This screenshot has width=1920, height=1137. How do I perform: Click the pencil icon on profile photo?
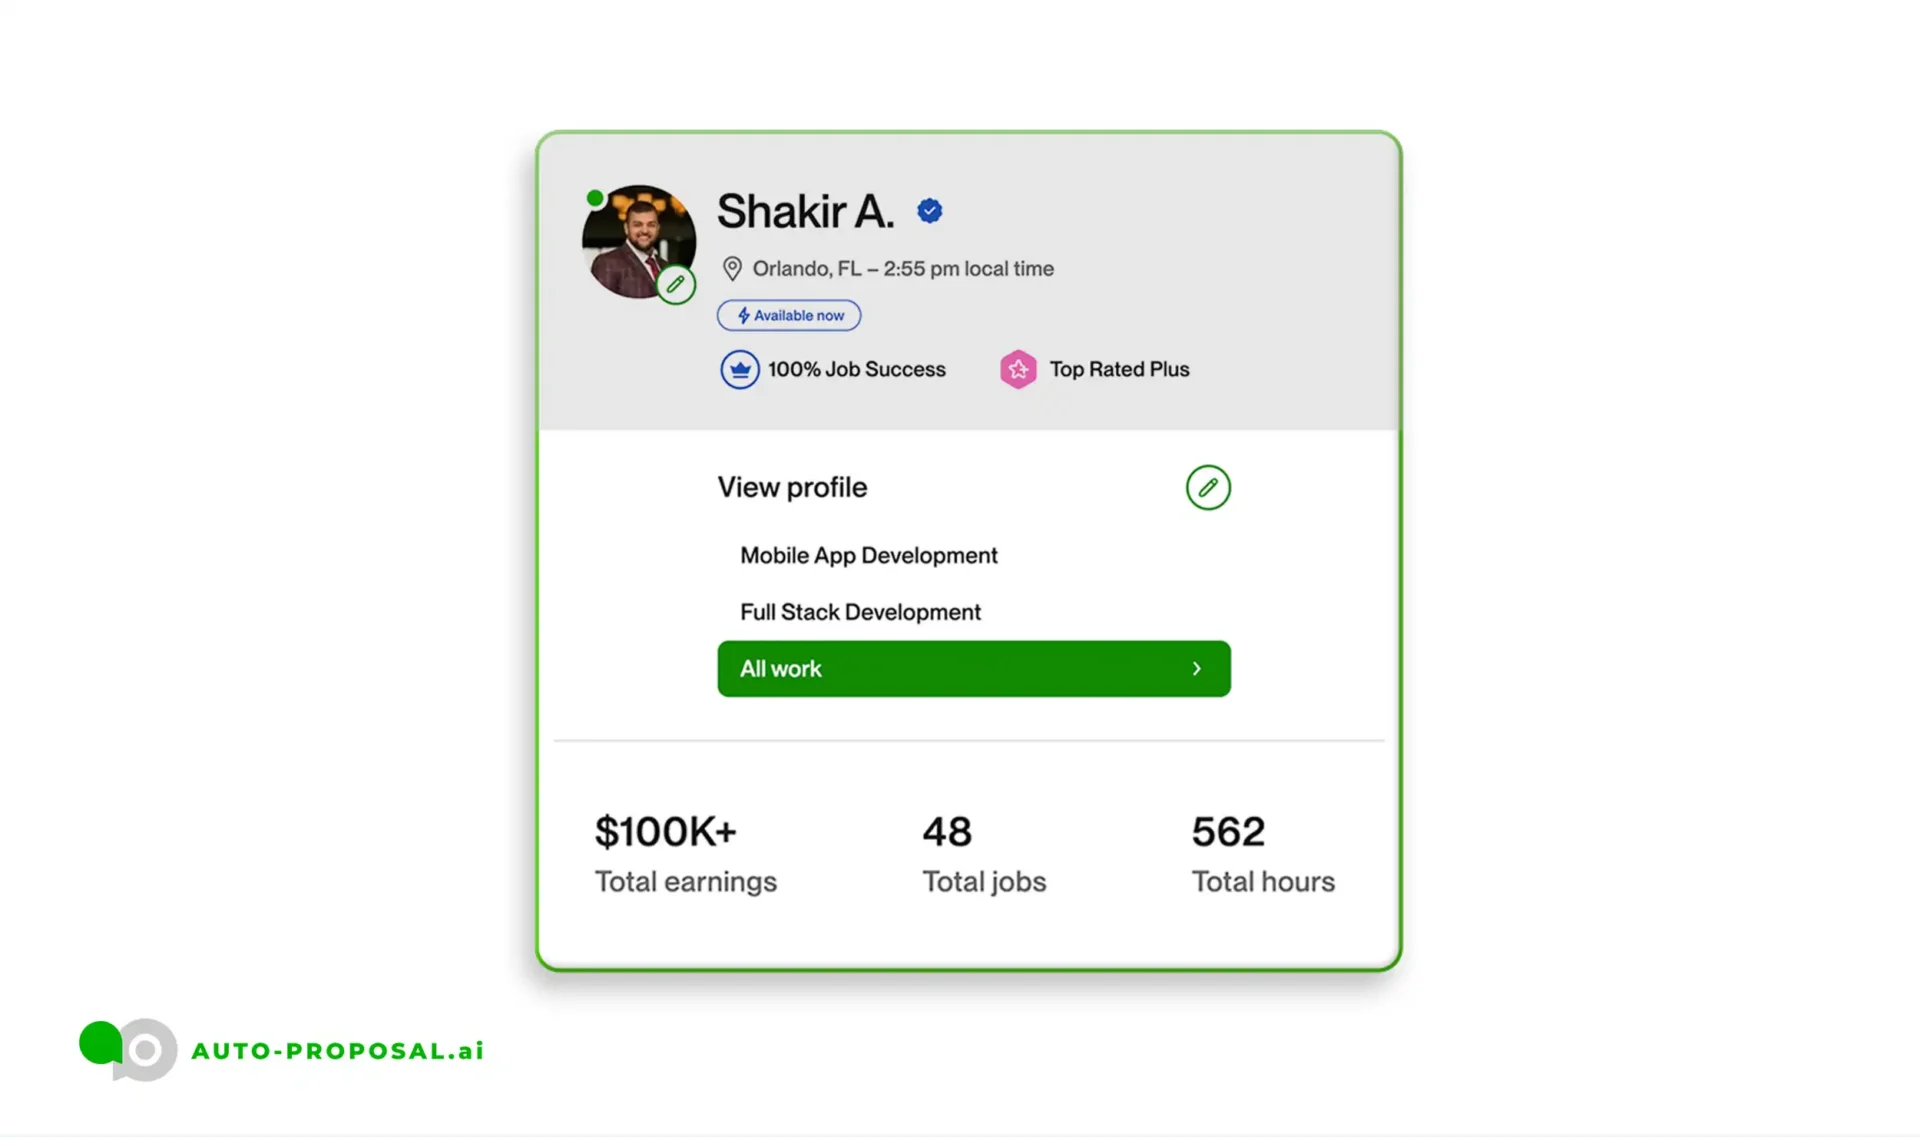tap(676, 285)
